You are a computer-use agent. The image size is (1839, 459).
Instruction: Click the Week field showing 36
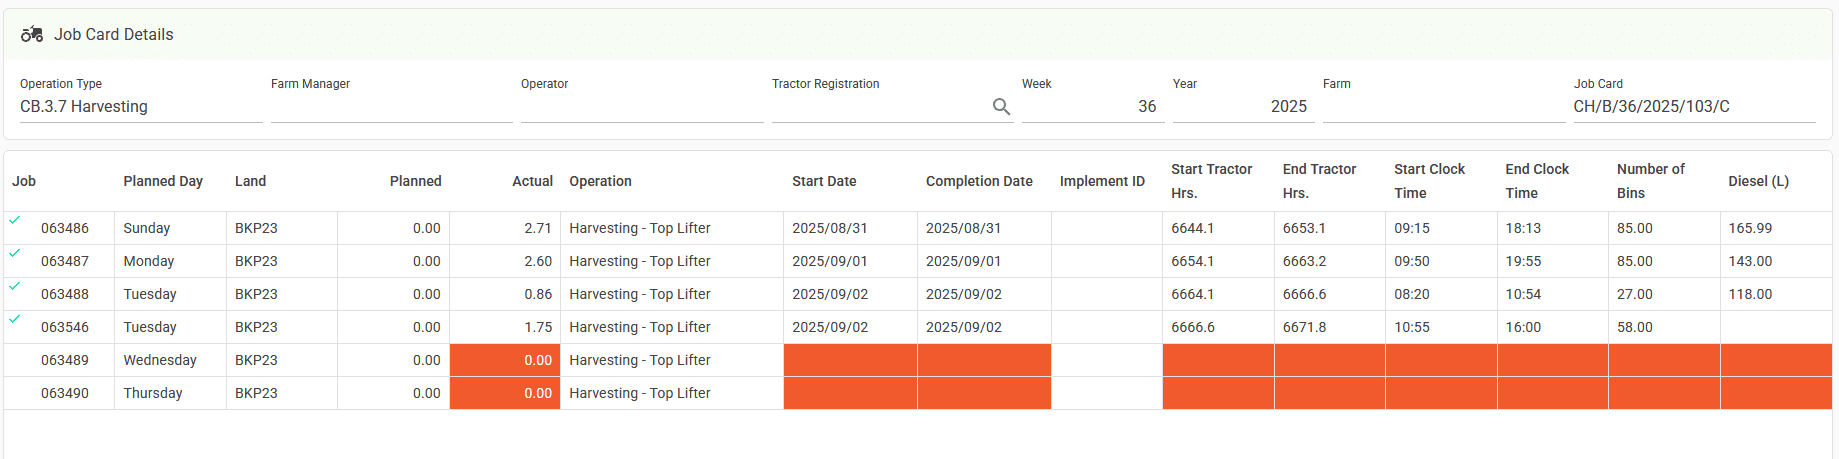[x=1090, y=107]
